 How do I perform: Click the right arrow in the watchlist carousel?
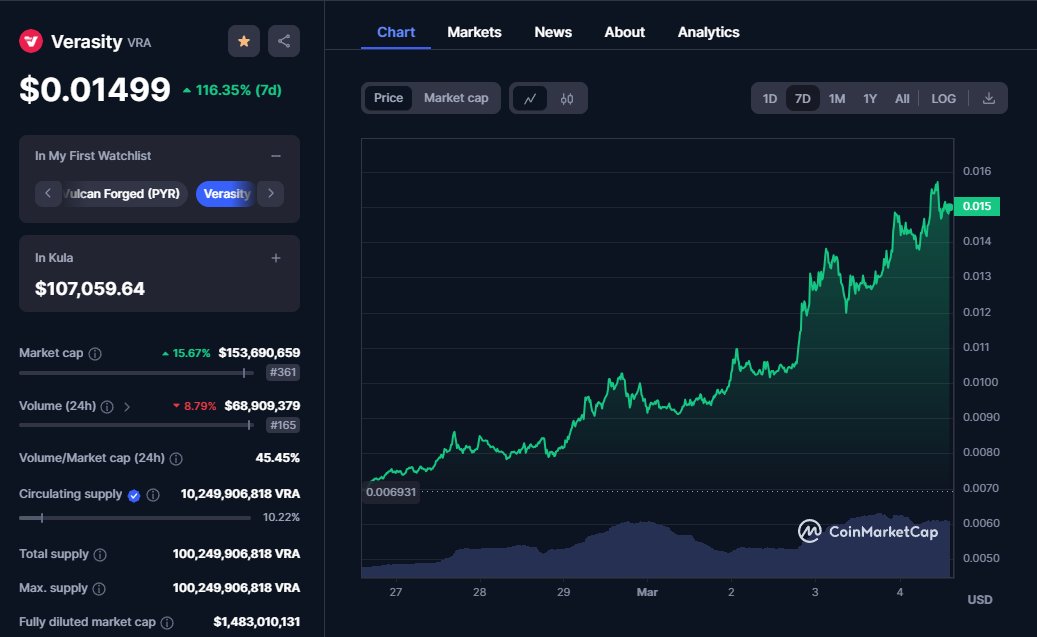point(270,193)
